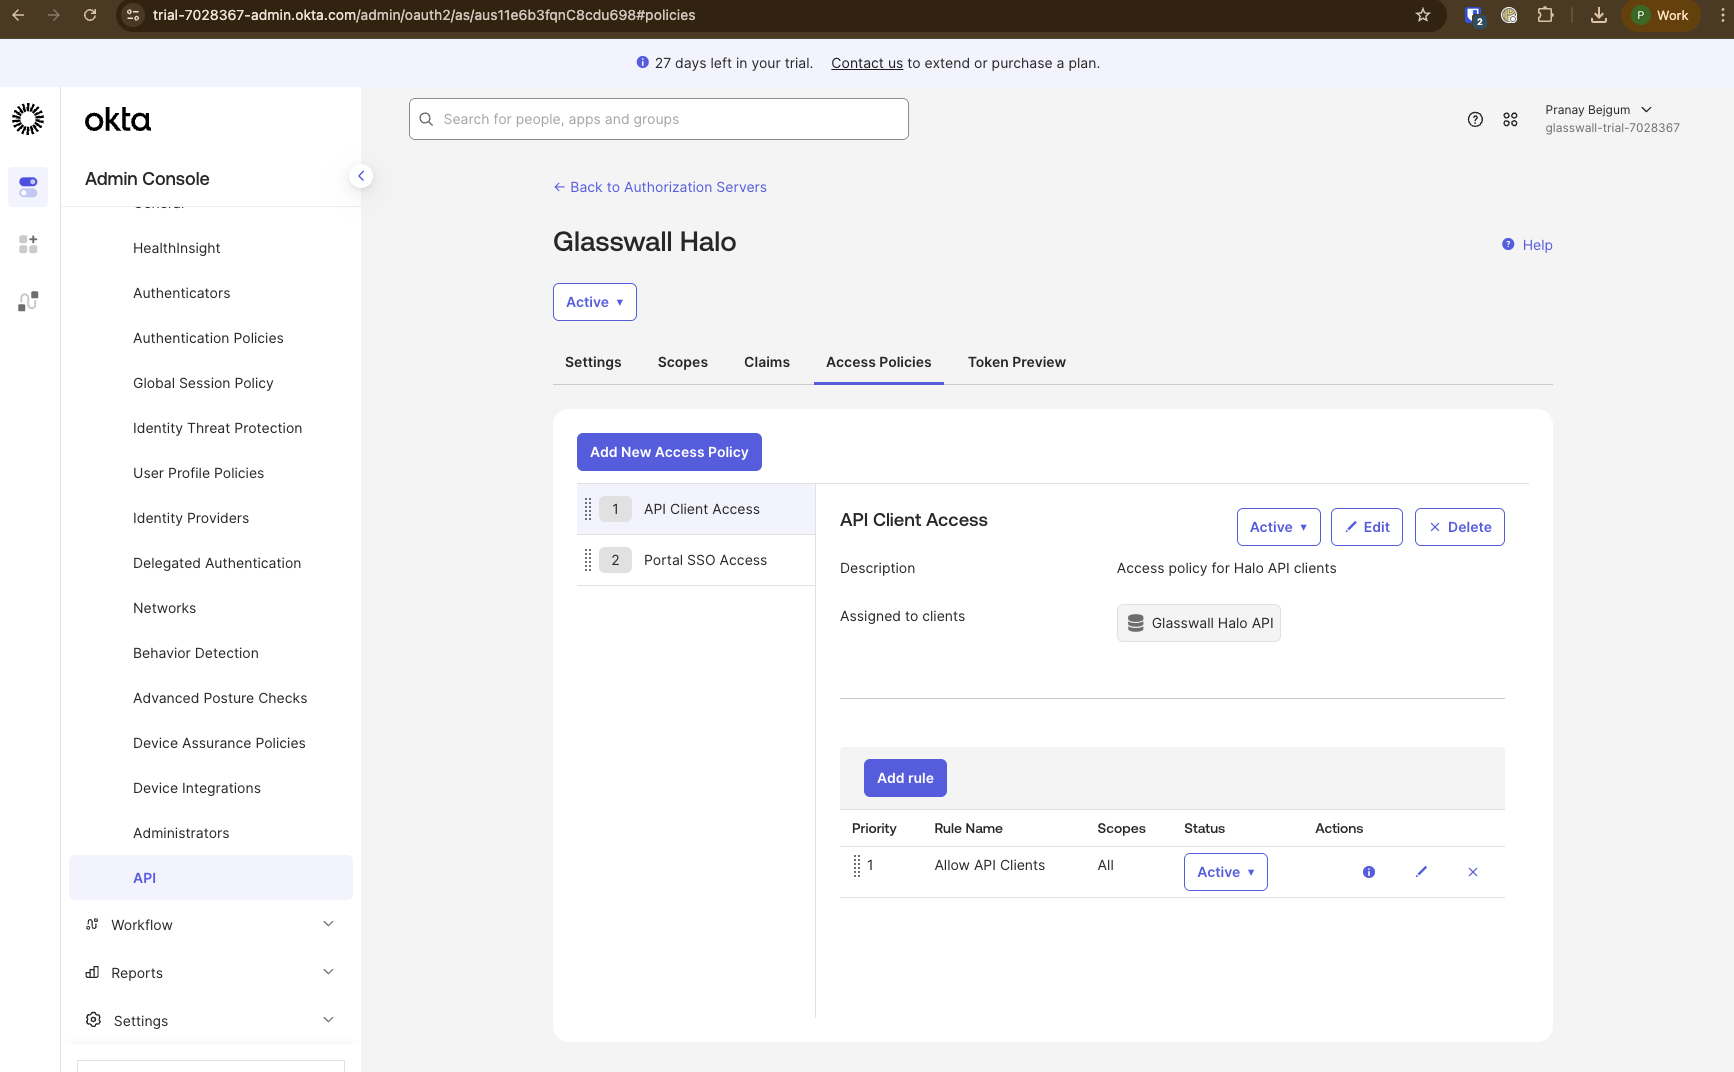Expand the Reports section chevron
Image resolution: width=1734 pixels, height=1072 pixels.
click(x=328, y=972)
